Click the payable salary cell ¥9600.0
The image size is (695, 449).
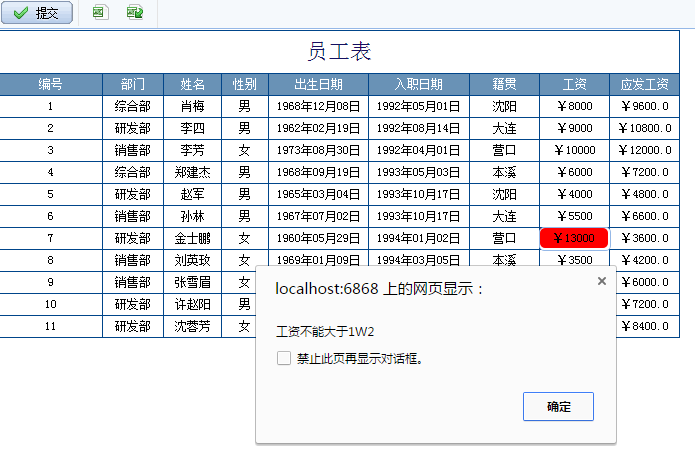tap(644, 106)
